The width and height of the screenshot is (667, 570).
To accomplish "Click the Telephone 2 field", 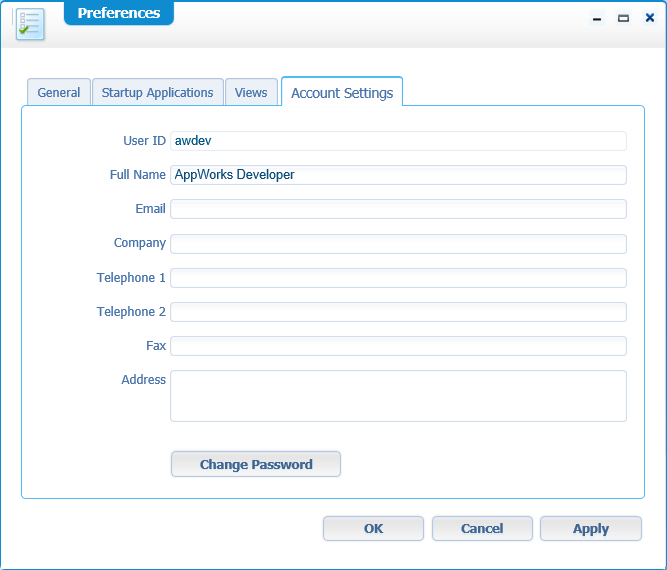I will [398, 312].
